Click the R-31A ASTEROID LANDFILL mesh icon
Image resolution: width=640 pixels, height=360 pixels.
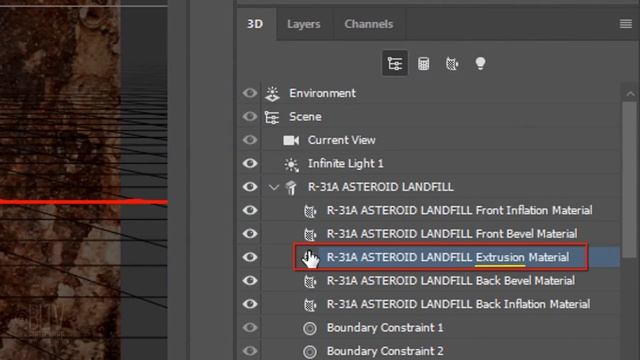[x=291, y=187]
